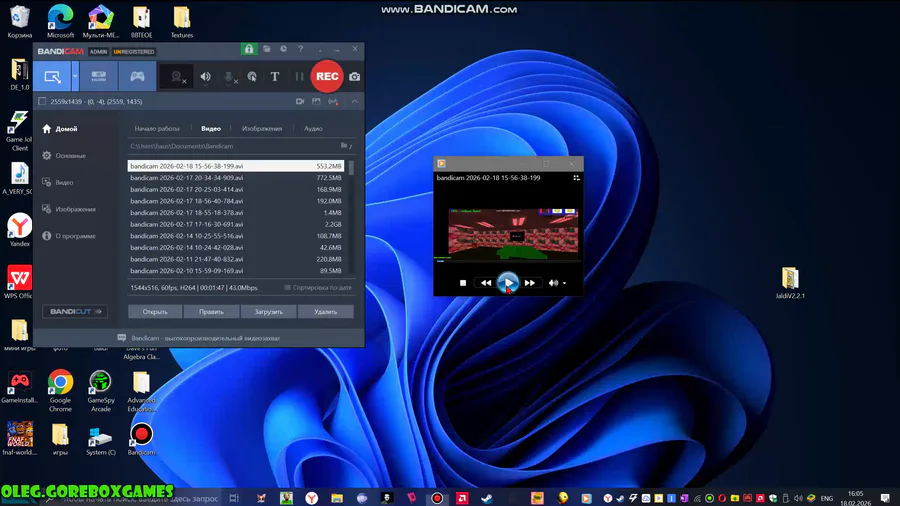
Task: Switch media player to library view icon
Action: pos(576,178)
